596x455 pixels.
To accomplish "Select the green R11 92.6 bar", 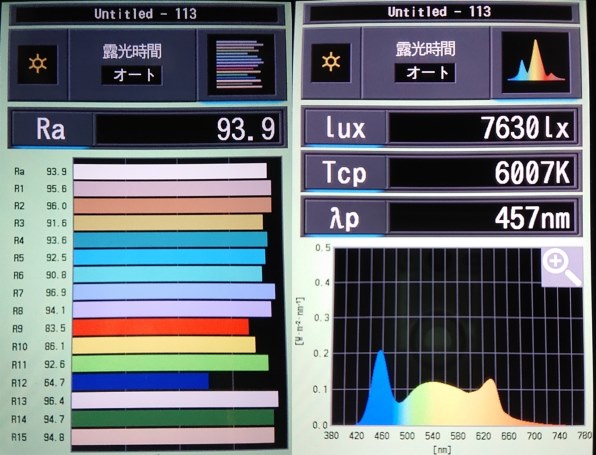I will [x=170, y=363].
